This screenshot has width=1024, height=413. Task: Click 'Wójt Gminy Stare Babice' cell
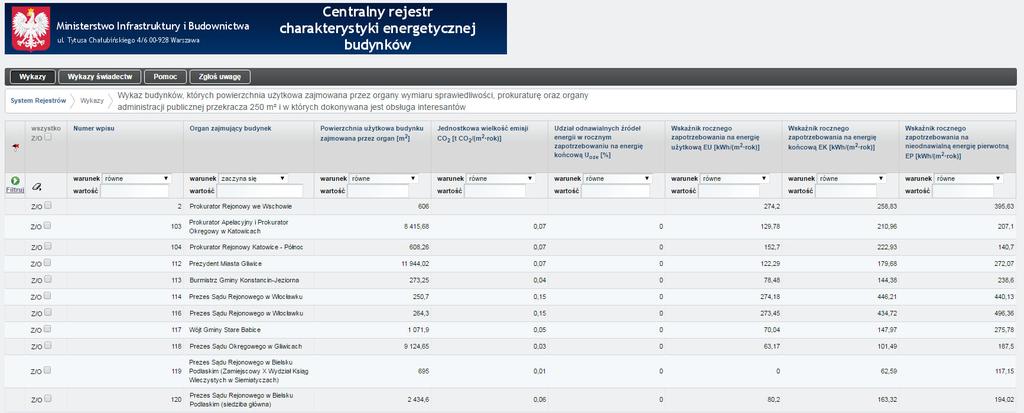click(x=223, y=330)
